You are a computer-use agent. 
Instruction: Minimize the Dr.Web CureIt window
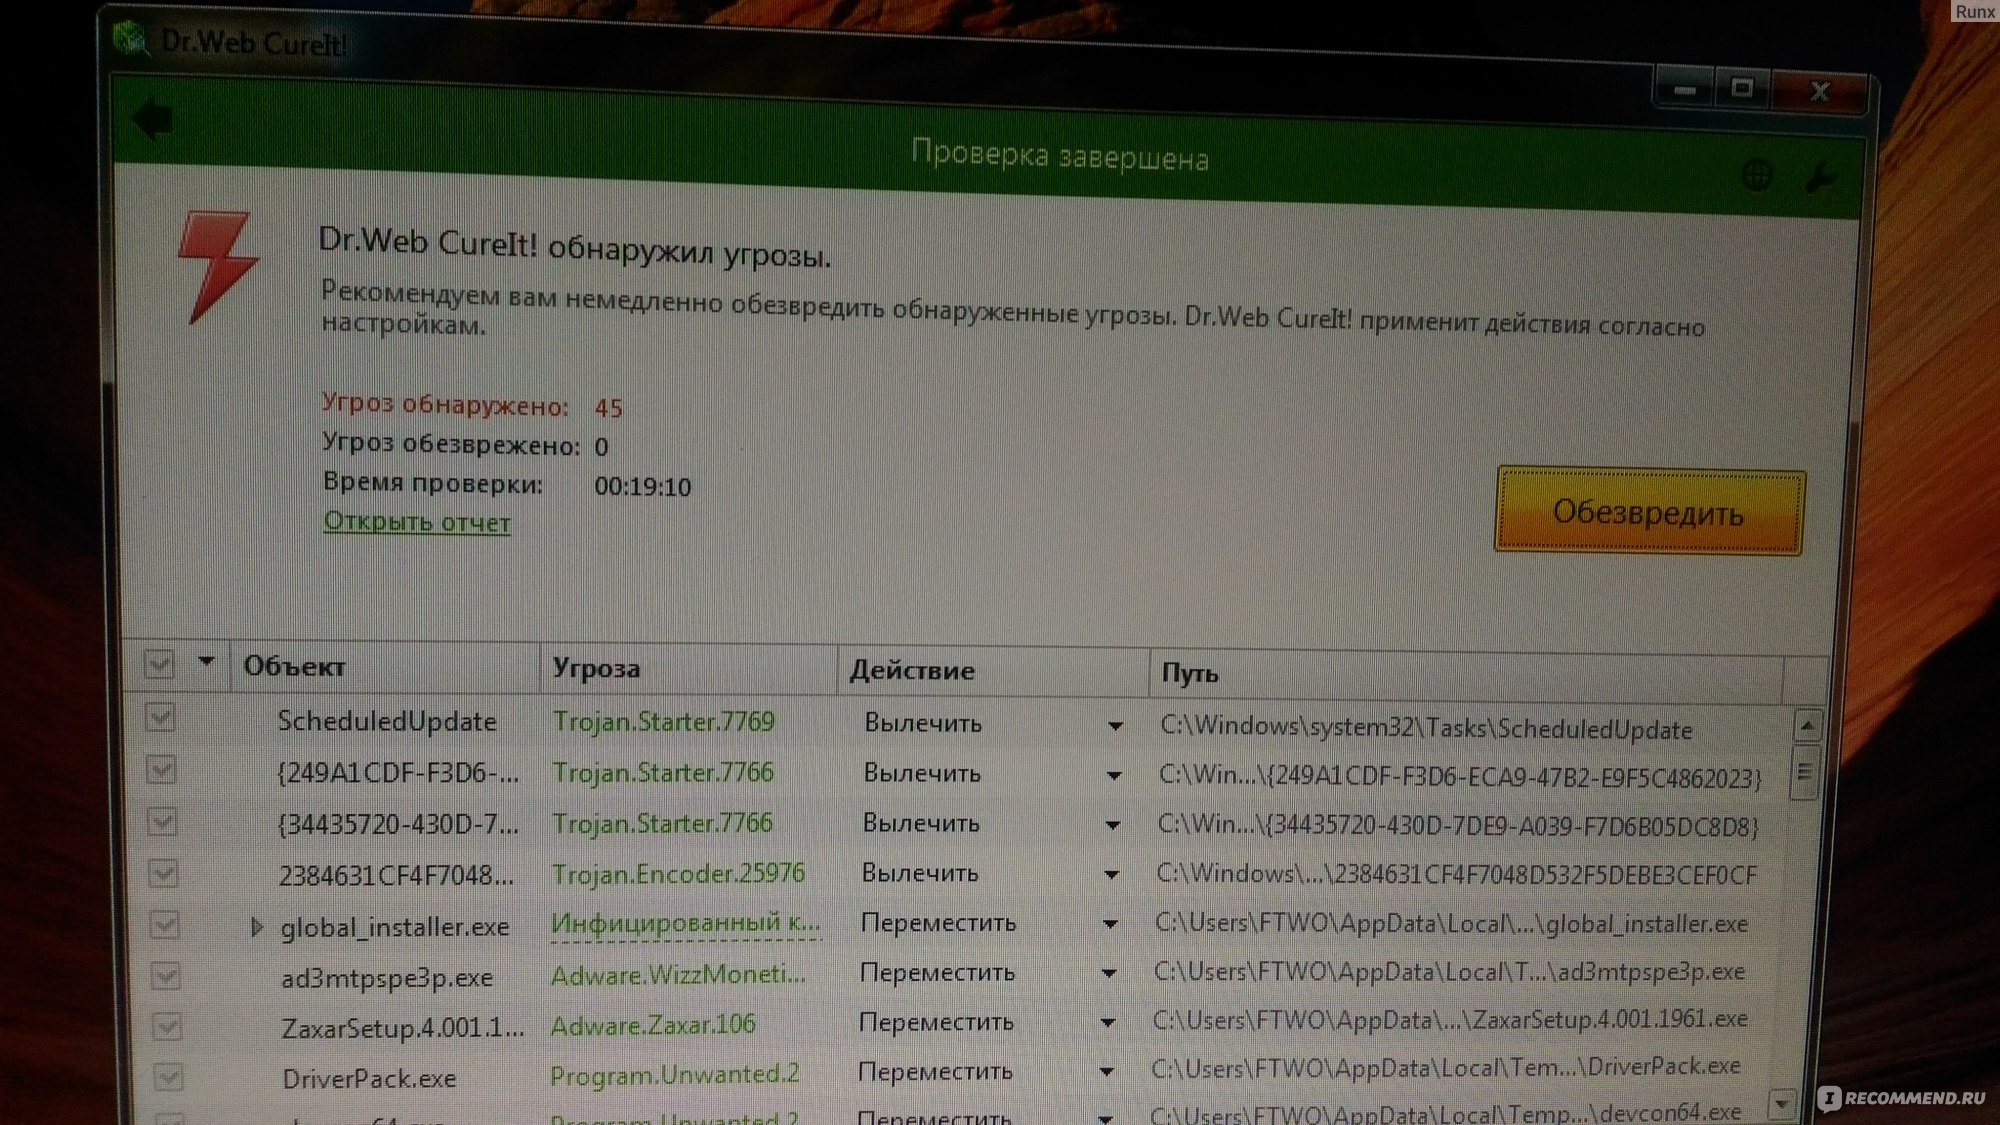pyautogui.click(x=1685, y=91)
